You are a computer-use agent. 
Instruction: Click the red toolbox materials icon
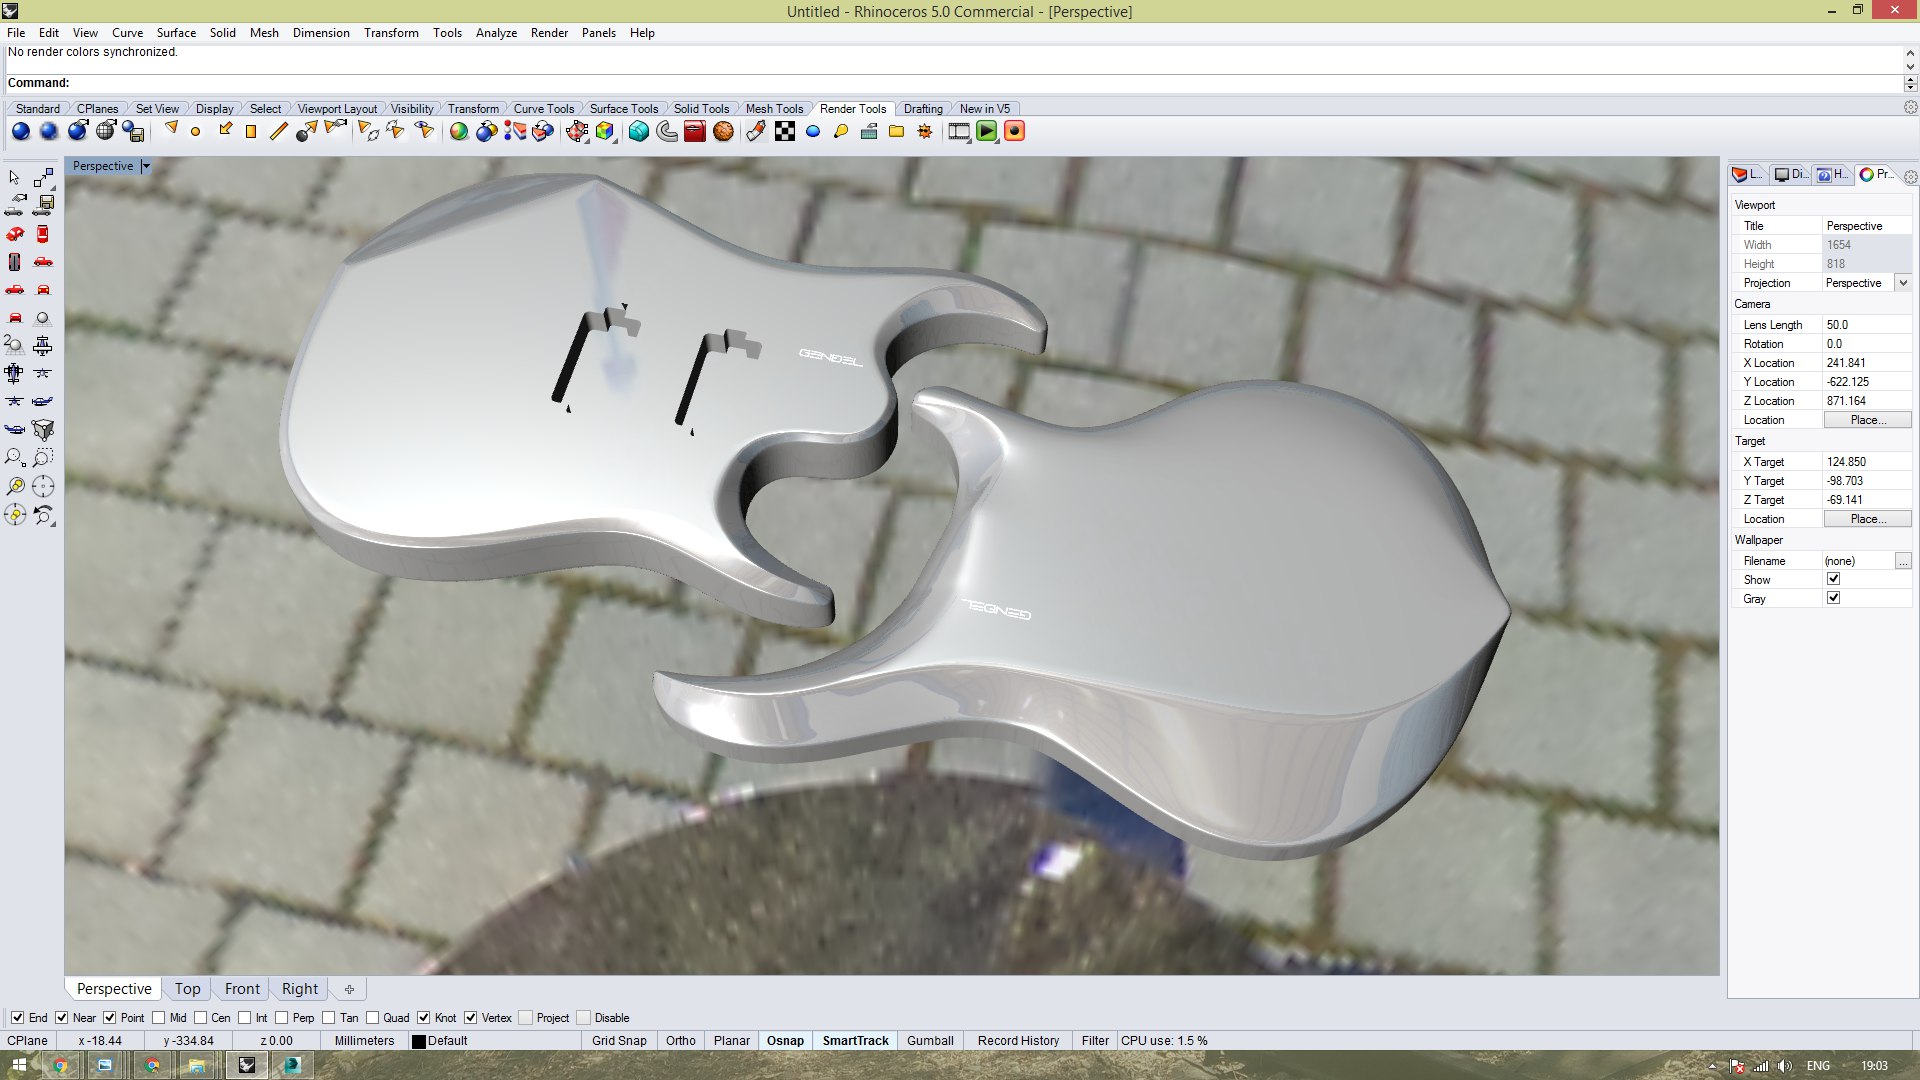tap(695, 131)
